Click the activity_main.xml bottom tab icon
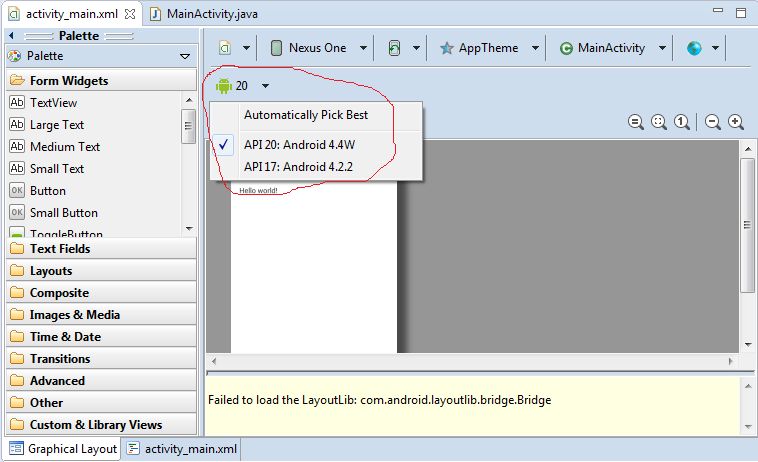This screenshot has height=462, width=758. pyautogui.click(x=133, y=448)
